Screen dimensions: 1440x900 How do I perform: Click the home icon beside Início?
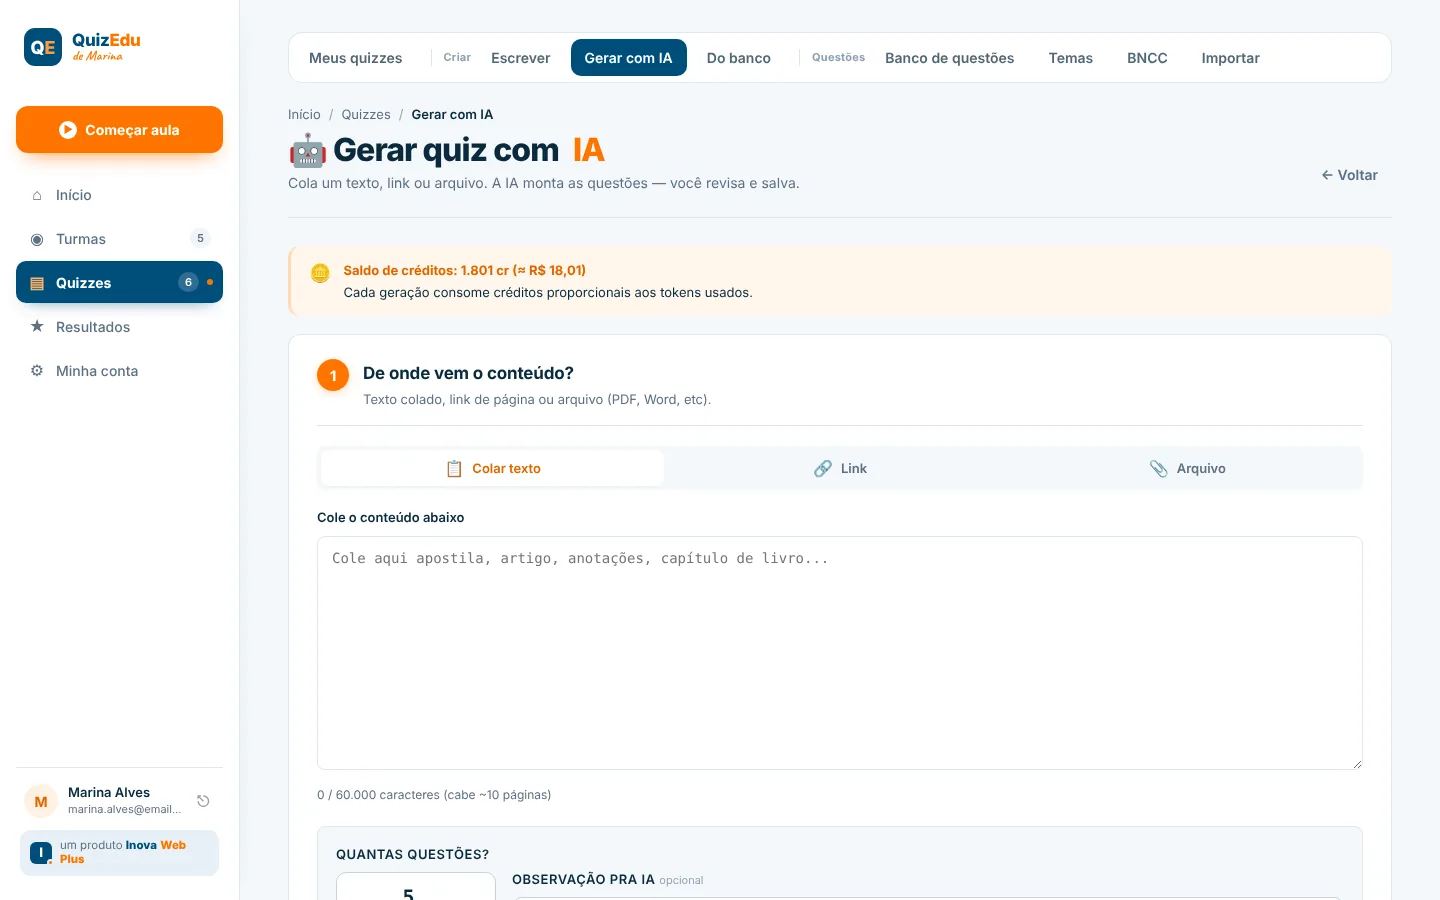point(37,195)
